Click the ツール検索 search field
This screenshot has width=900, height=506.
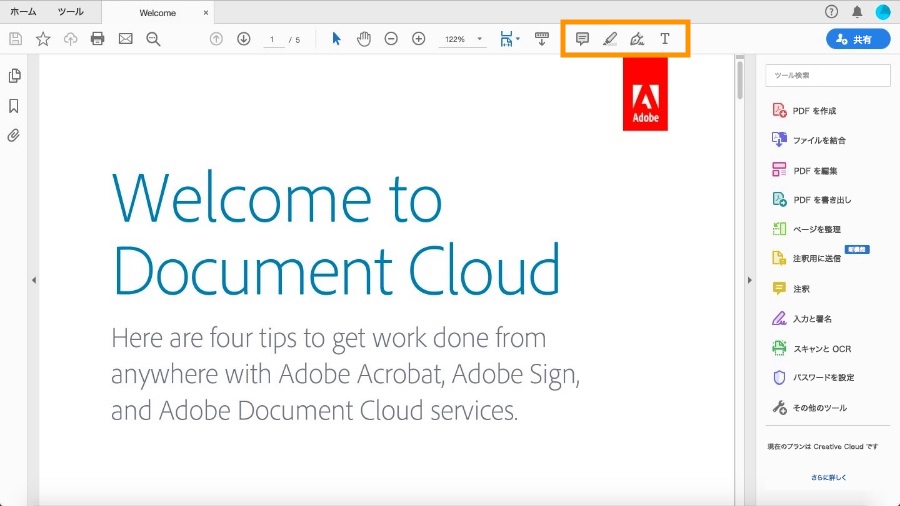tap(828, 75)
